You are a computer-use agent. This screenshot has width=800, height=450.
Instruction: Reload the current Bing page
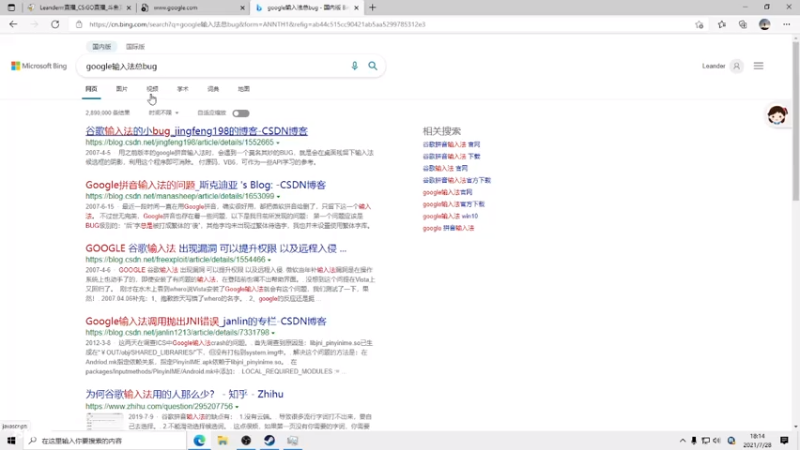pyautogui.click(x=55, y=24)
